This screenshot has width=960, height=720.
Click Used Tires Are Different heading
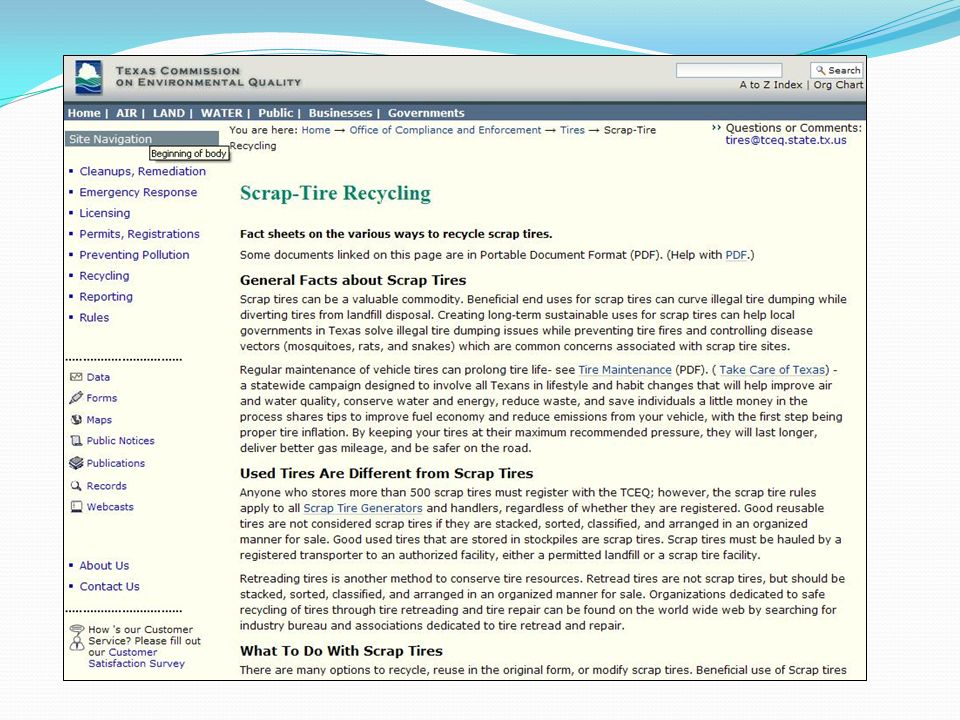[386, 473]
